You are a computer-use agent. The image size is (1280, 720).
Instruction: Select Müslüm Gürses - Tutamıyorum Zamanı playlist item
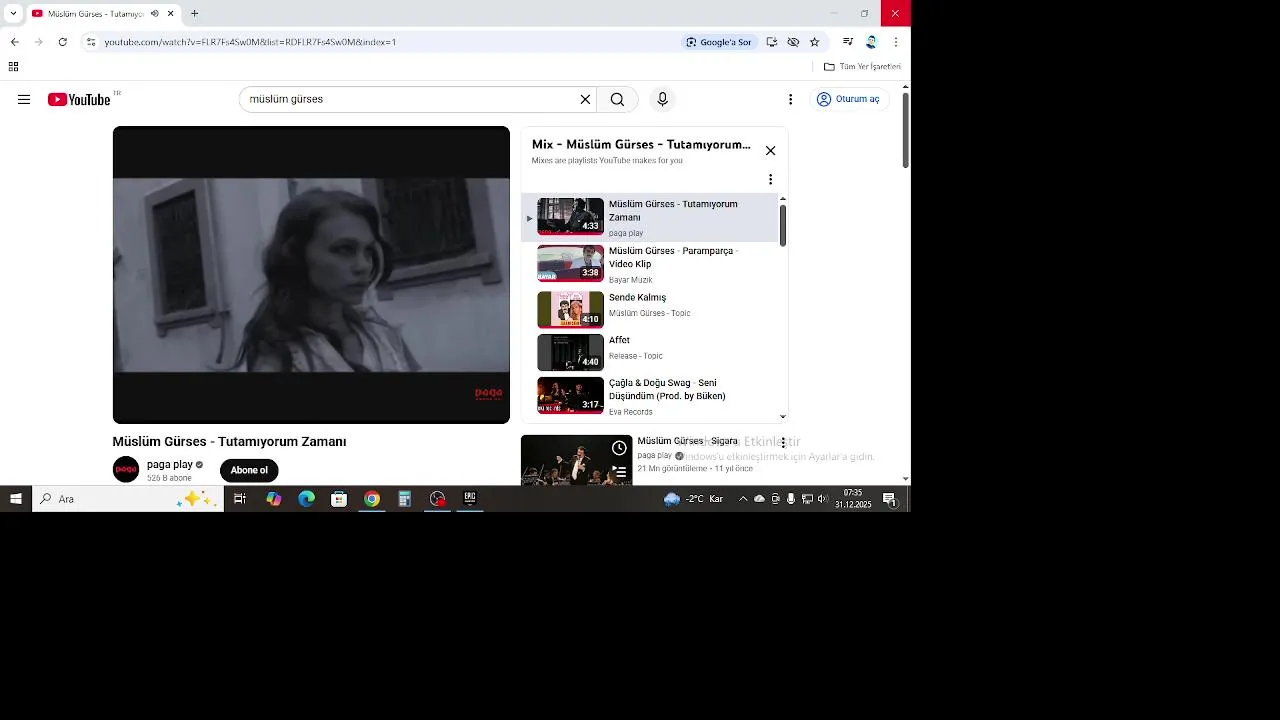[x=650, y=218]
